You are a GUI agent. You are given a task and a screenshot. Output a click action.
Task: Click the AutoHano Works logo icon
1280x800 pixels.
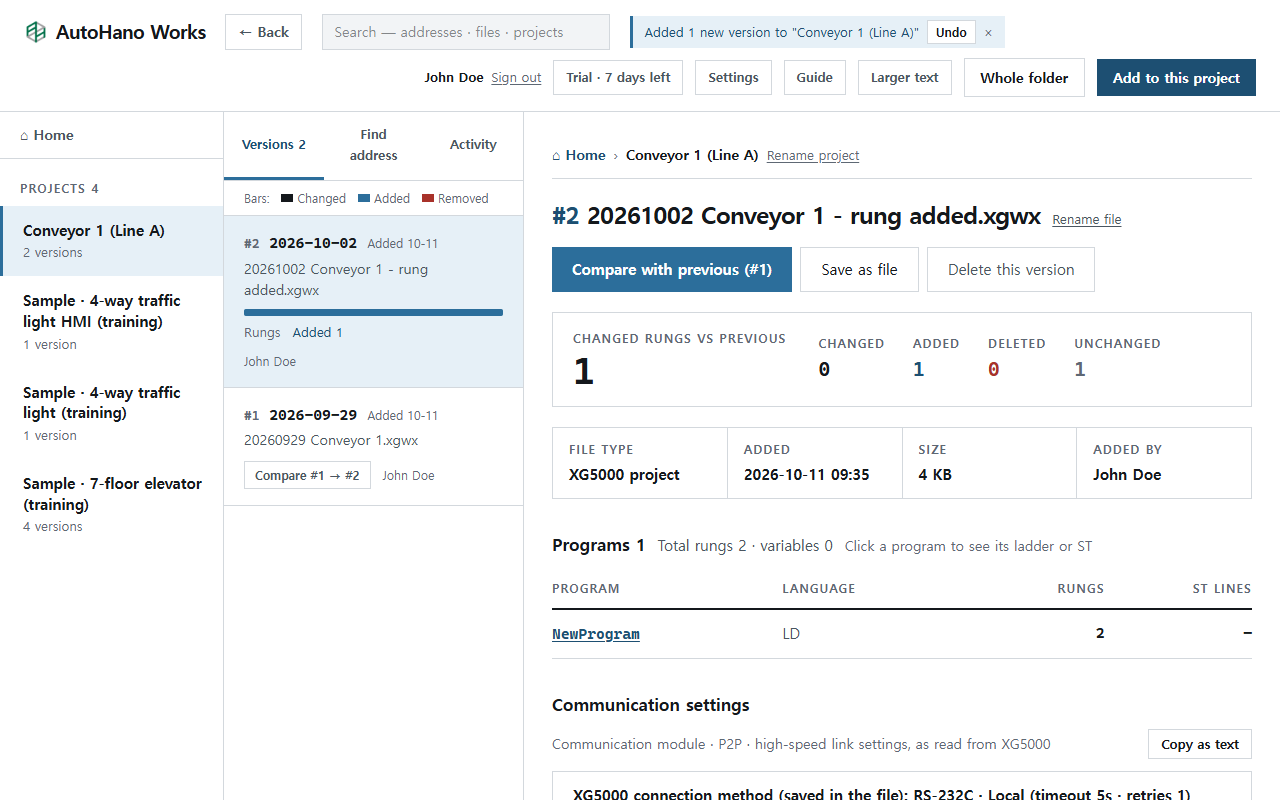point(36,32)
